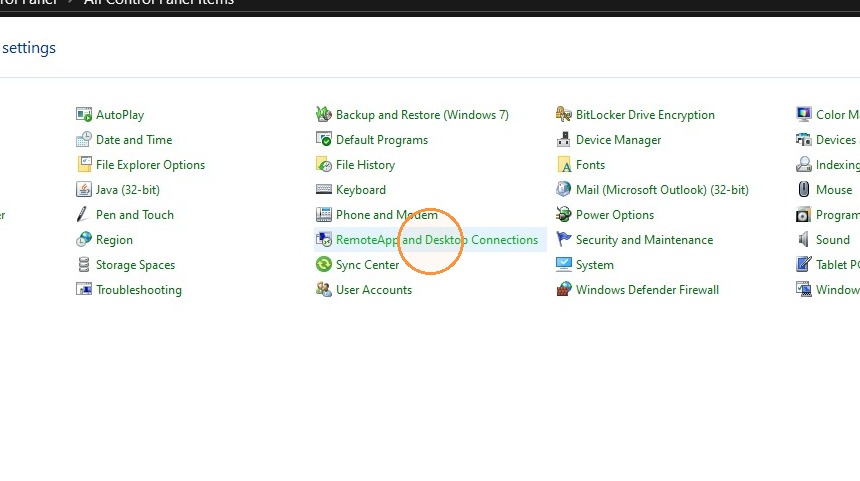The height and width of the screenshot is (481, 860).
Task: Click the Storage Spaces icon
Action: 84,265
